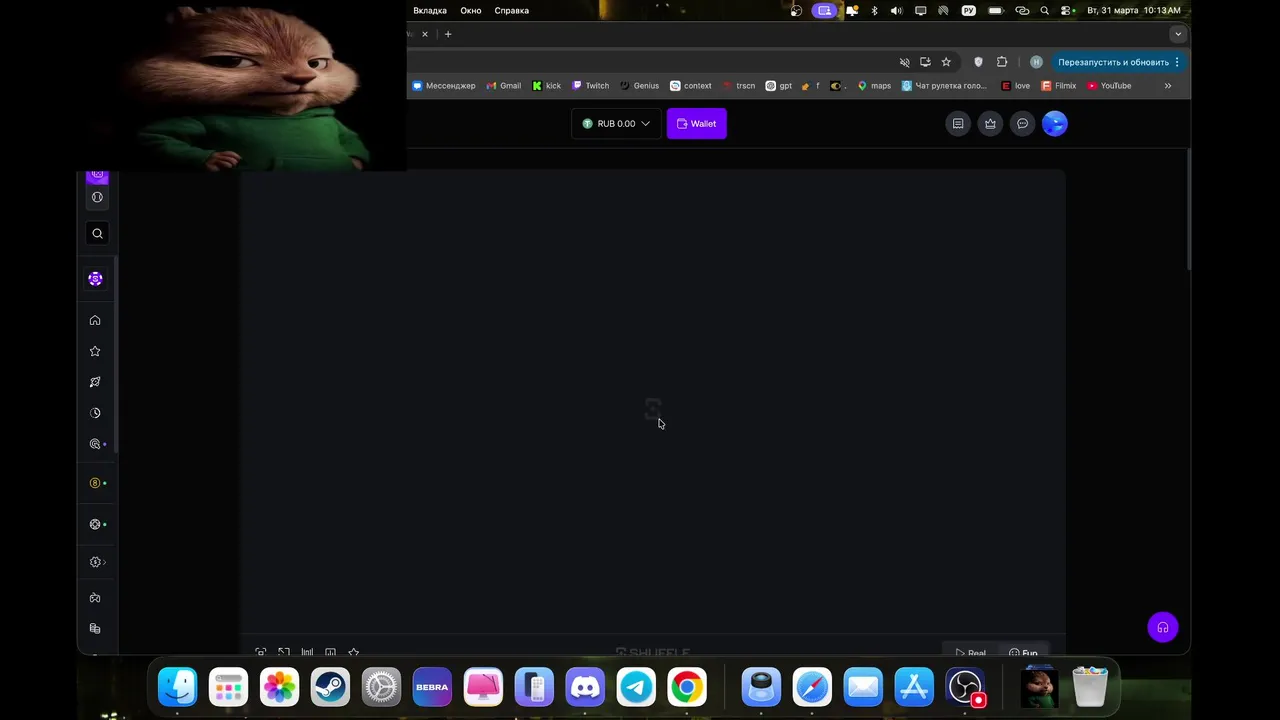Switch game to Real mode
Image resolution: width=1280 pixels, height=720 pixels.
[x=970, y=653]
